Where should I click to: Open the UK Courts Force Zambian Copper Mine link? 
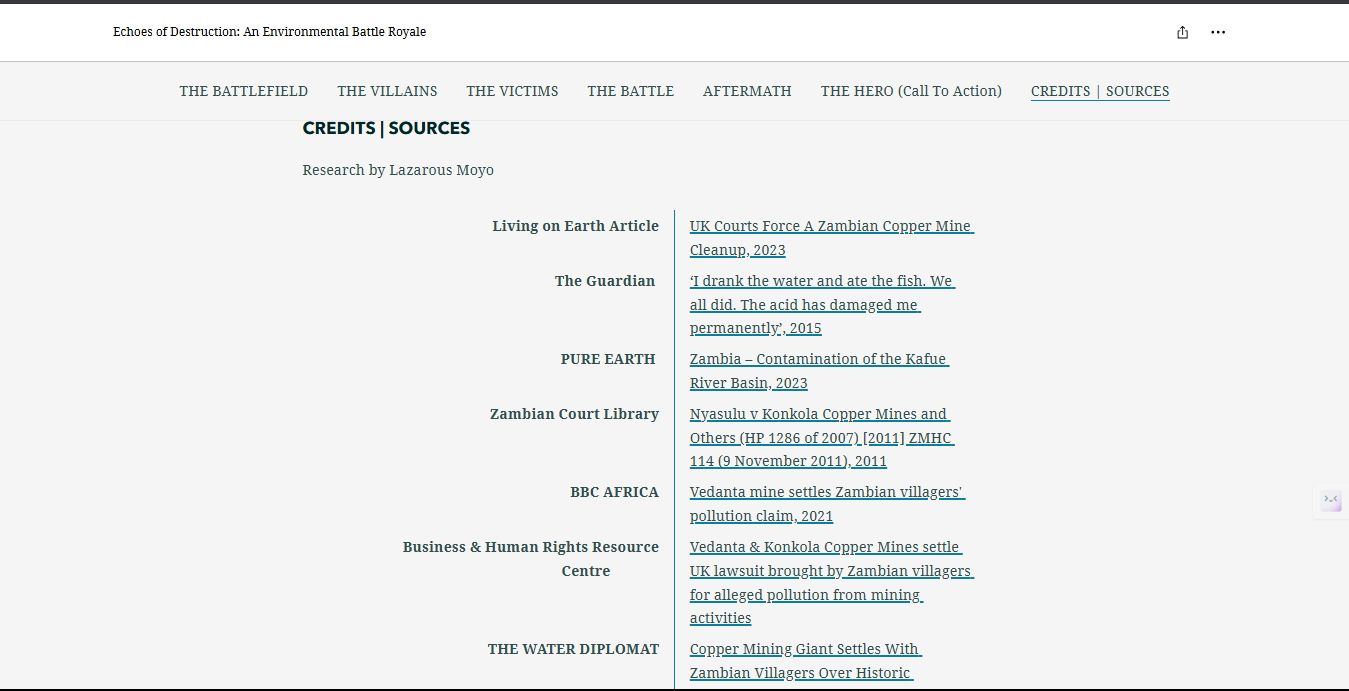[830, 238]
